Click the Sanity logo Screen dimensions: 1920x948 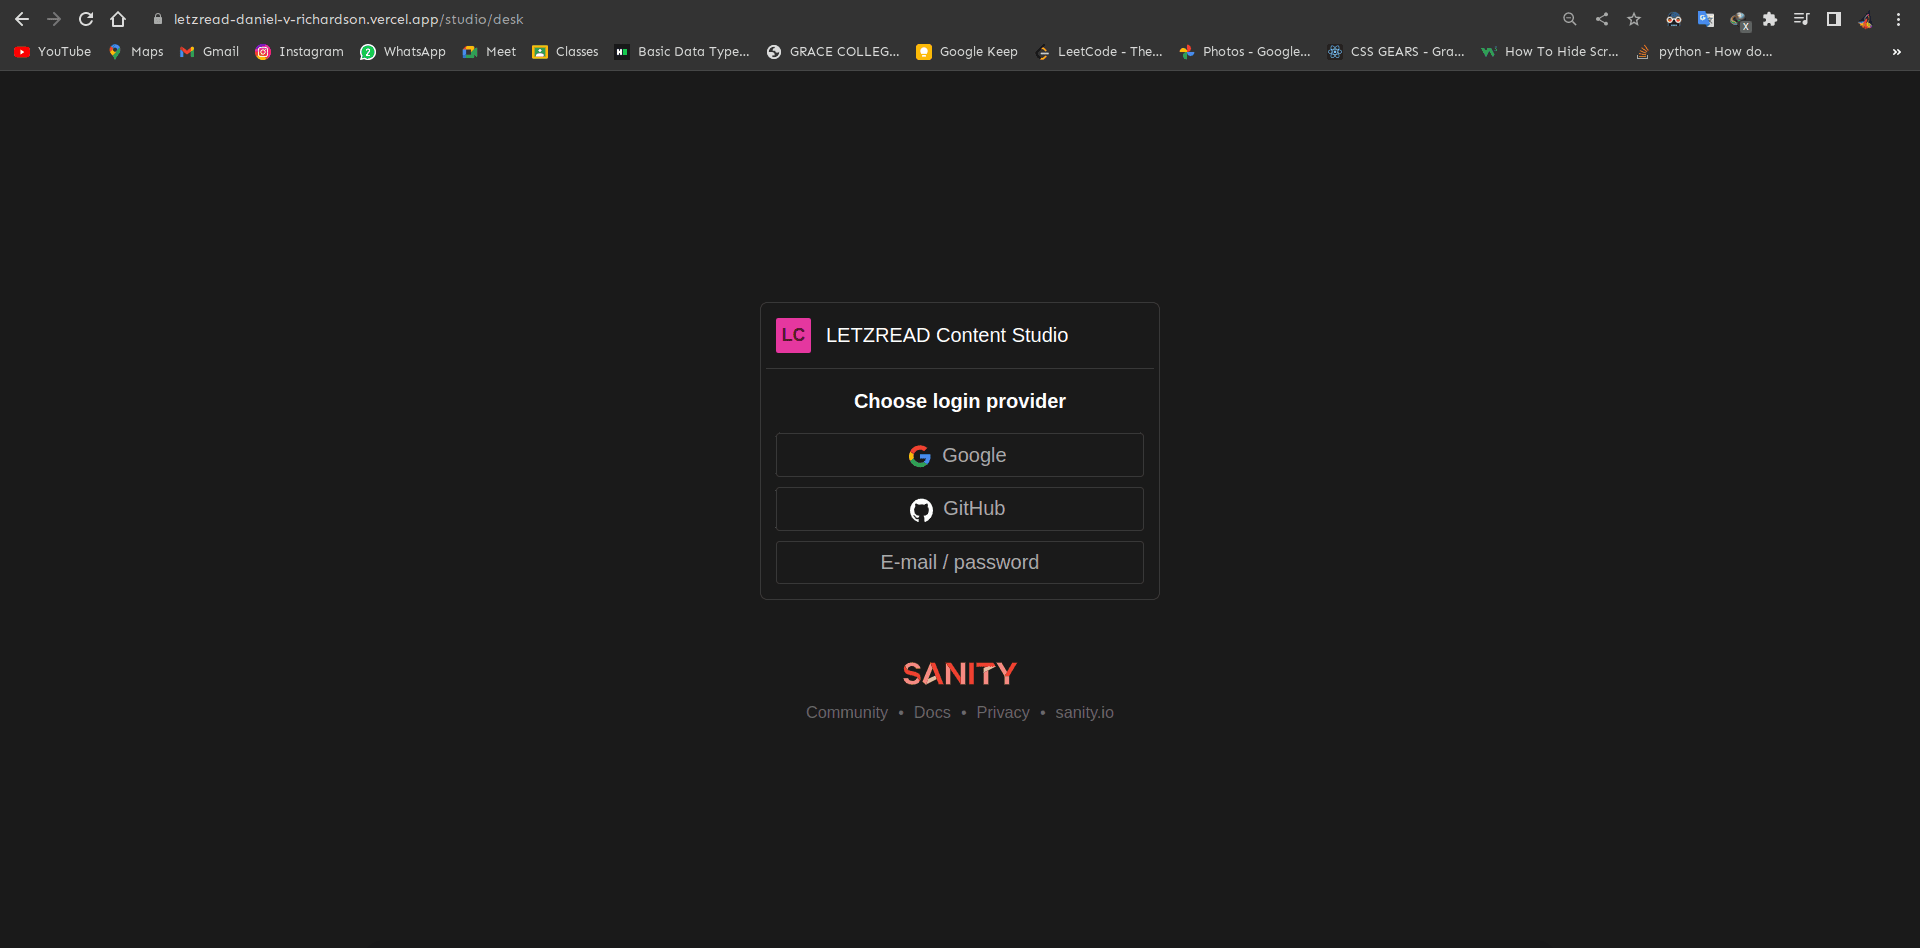pos(959,674)
